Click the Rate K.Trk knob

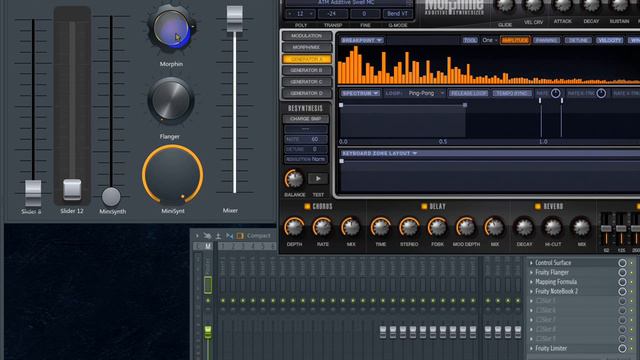point(601,93)
